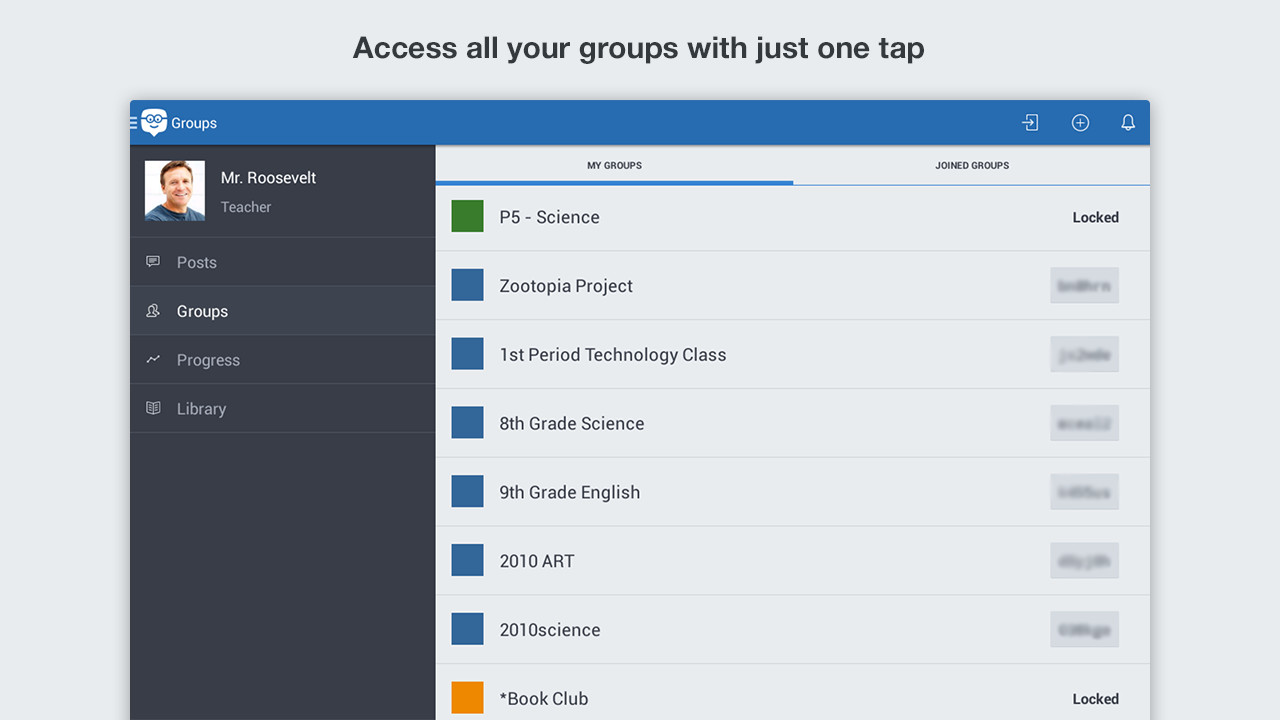The height and width of the screenshot is (720, 1280).
Task: Click the blurred group code for Zootopia Project
Action: click(x=1084, y=285)
